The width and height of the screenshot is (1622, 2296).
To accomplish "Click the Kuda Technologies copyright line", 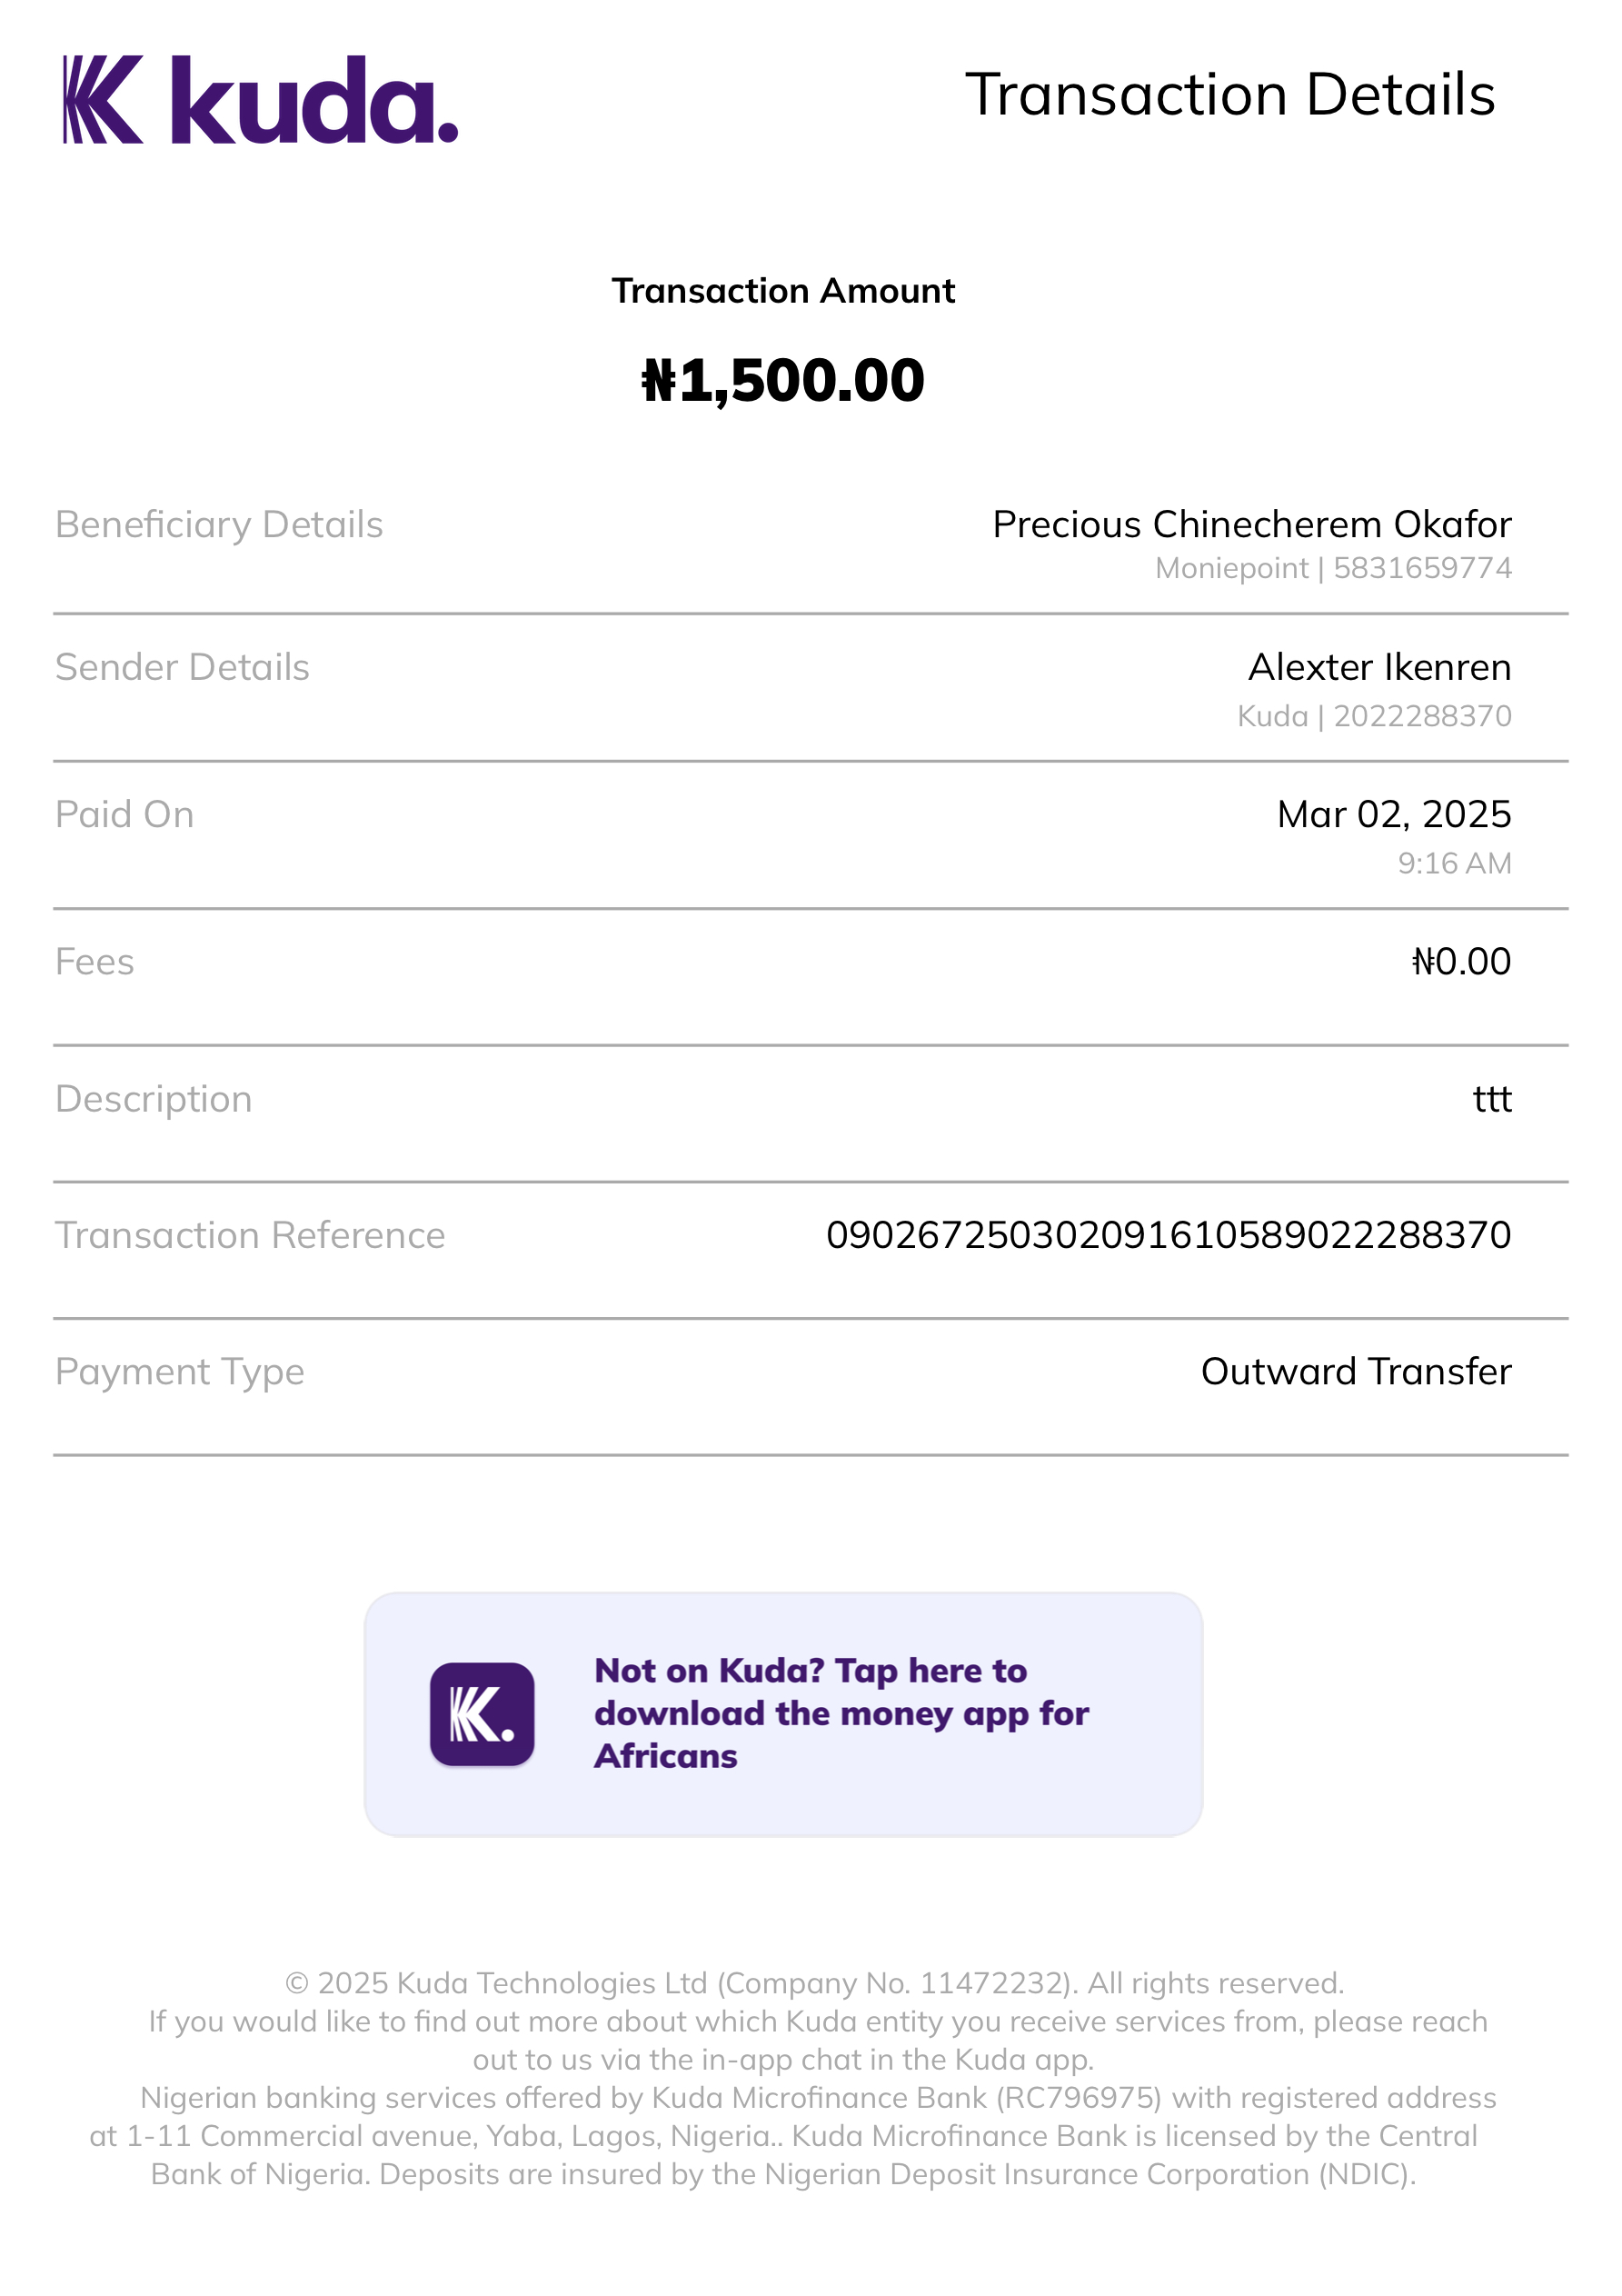I will pos(814,1983).
